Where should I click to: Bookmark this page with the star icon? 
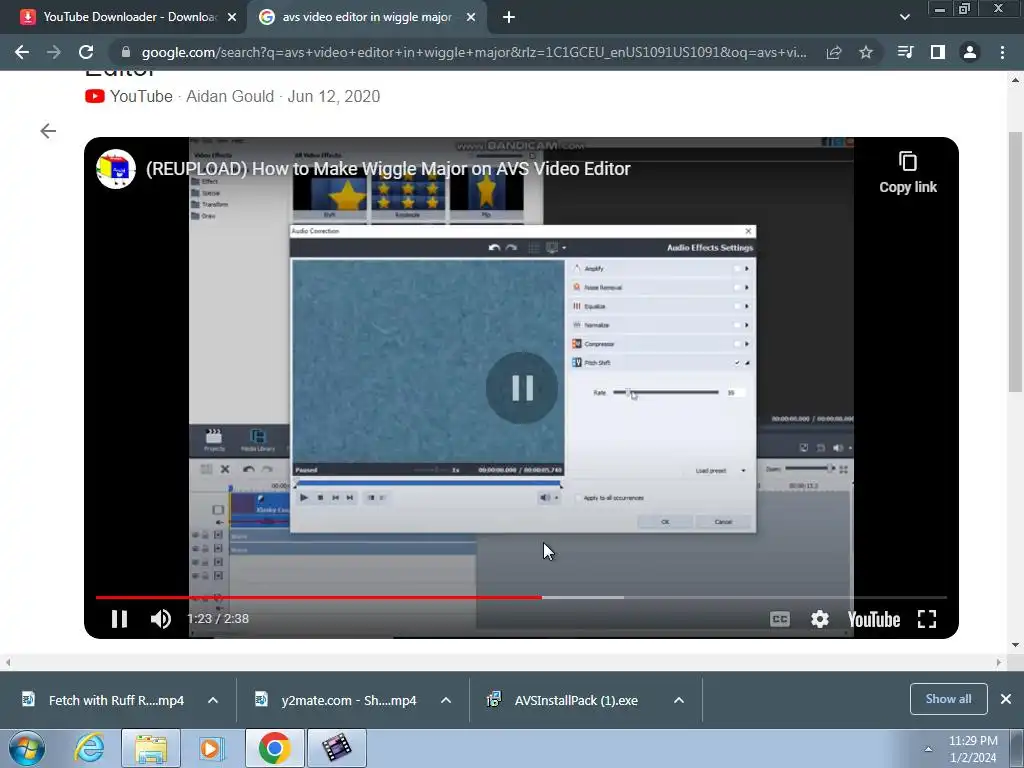[x=866, y=52]
